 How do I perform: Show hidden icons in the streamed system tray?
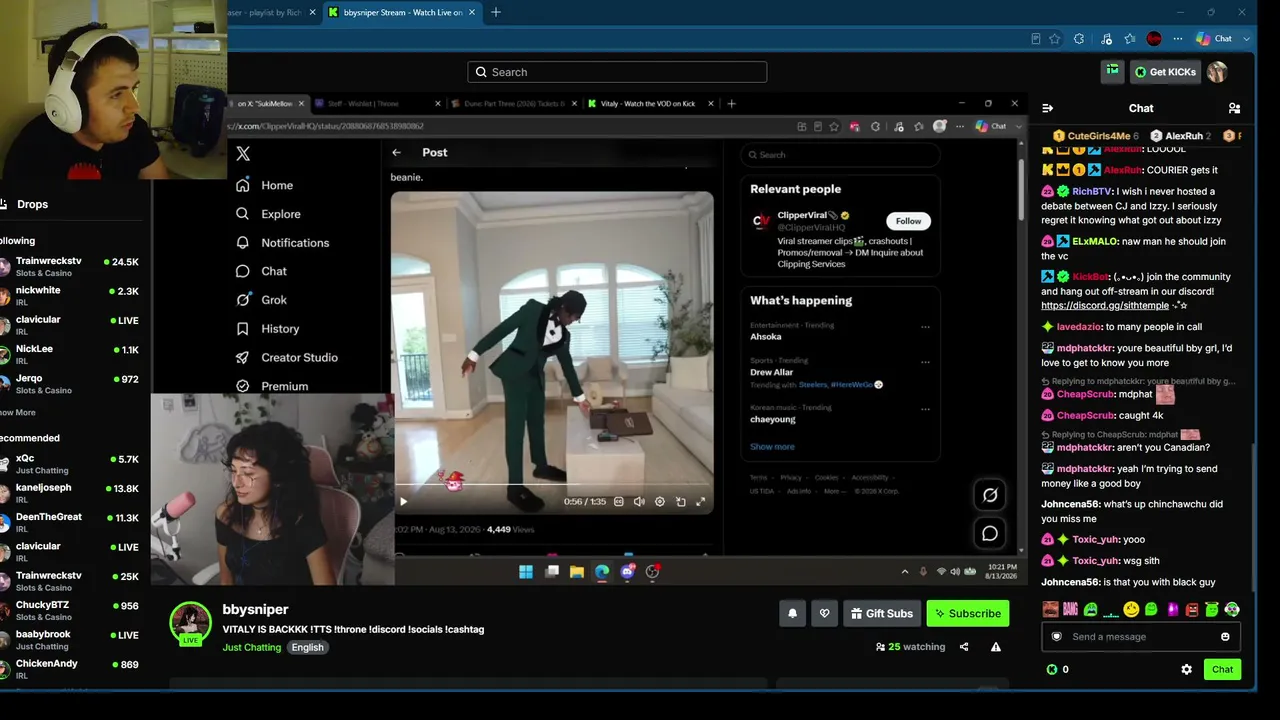[906, 572]
